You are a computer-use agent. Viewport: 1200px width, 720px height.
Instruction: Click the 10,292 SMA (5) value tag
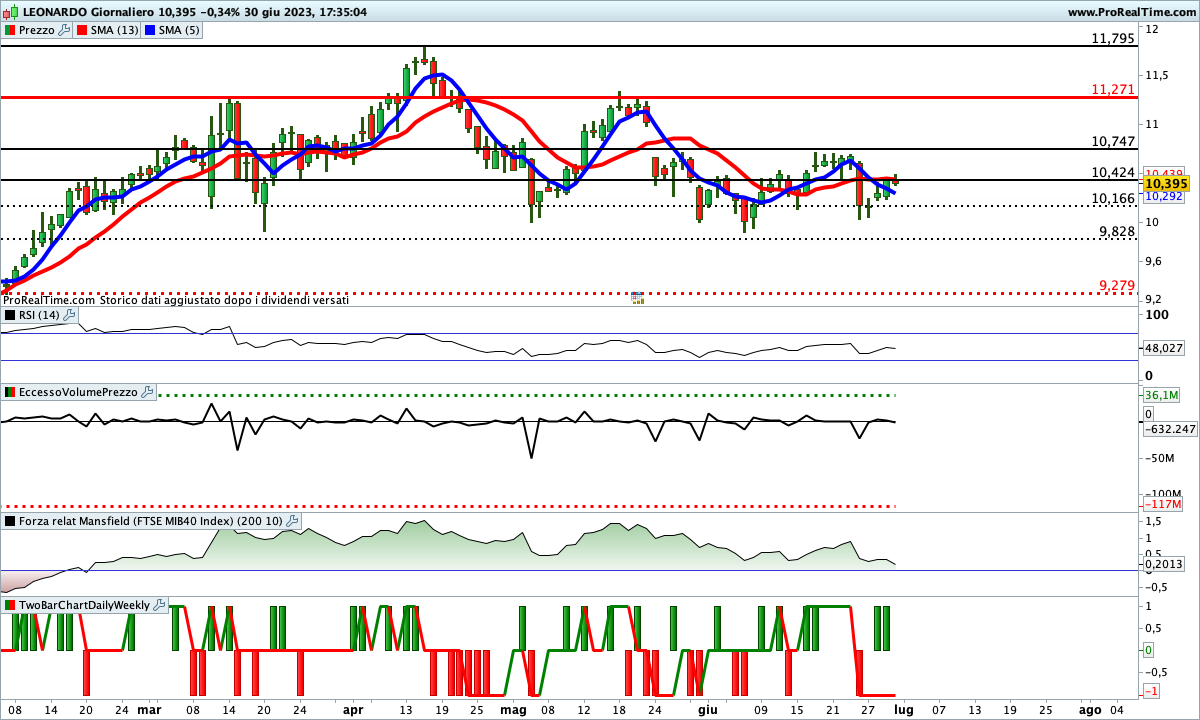click(x=1165, y=196)
